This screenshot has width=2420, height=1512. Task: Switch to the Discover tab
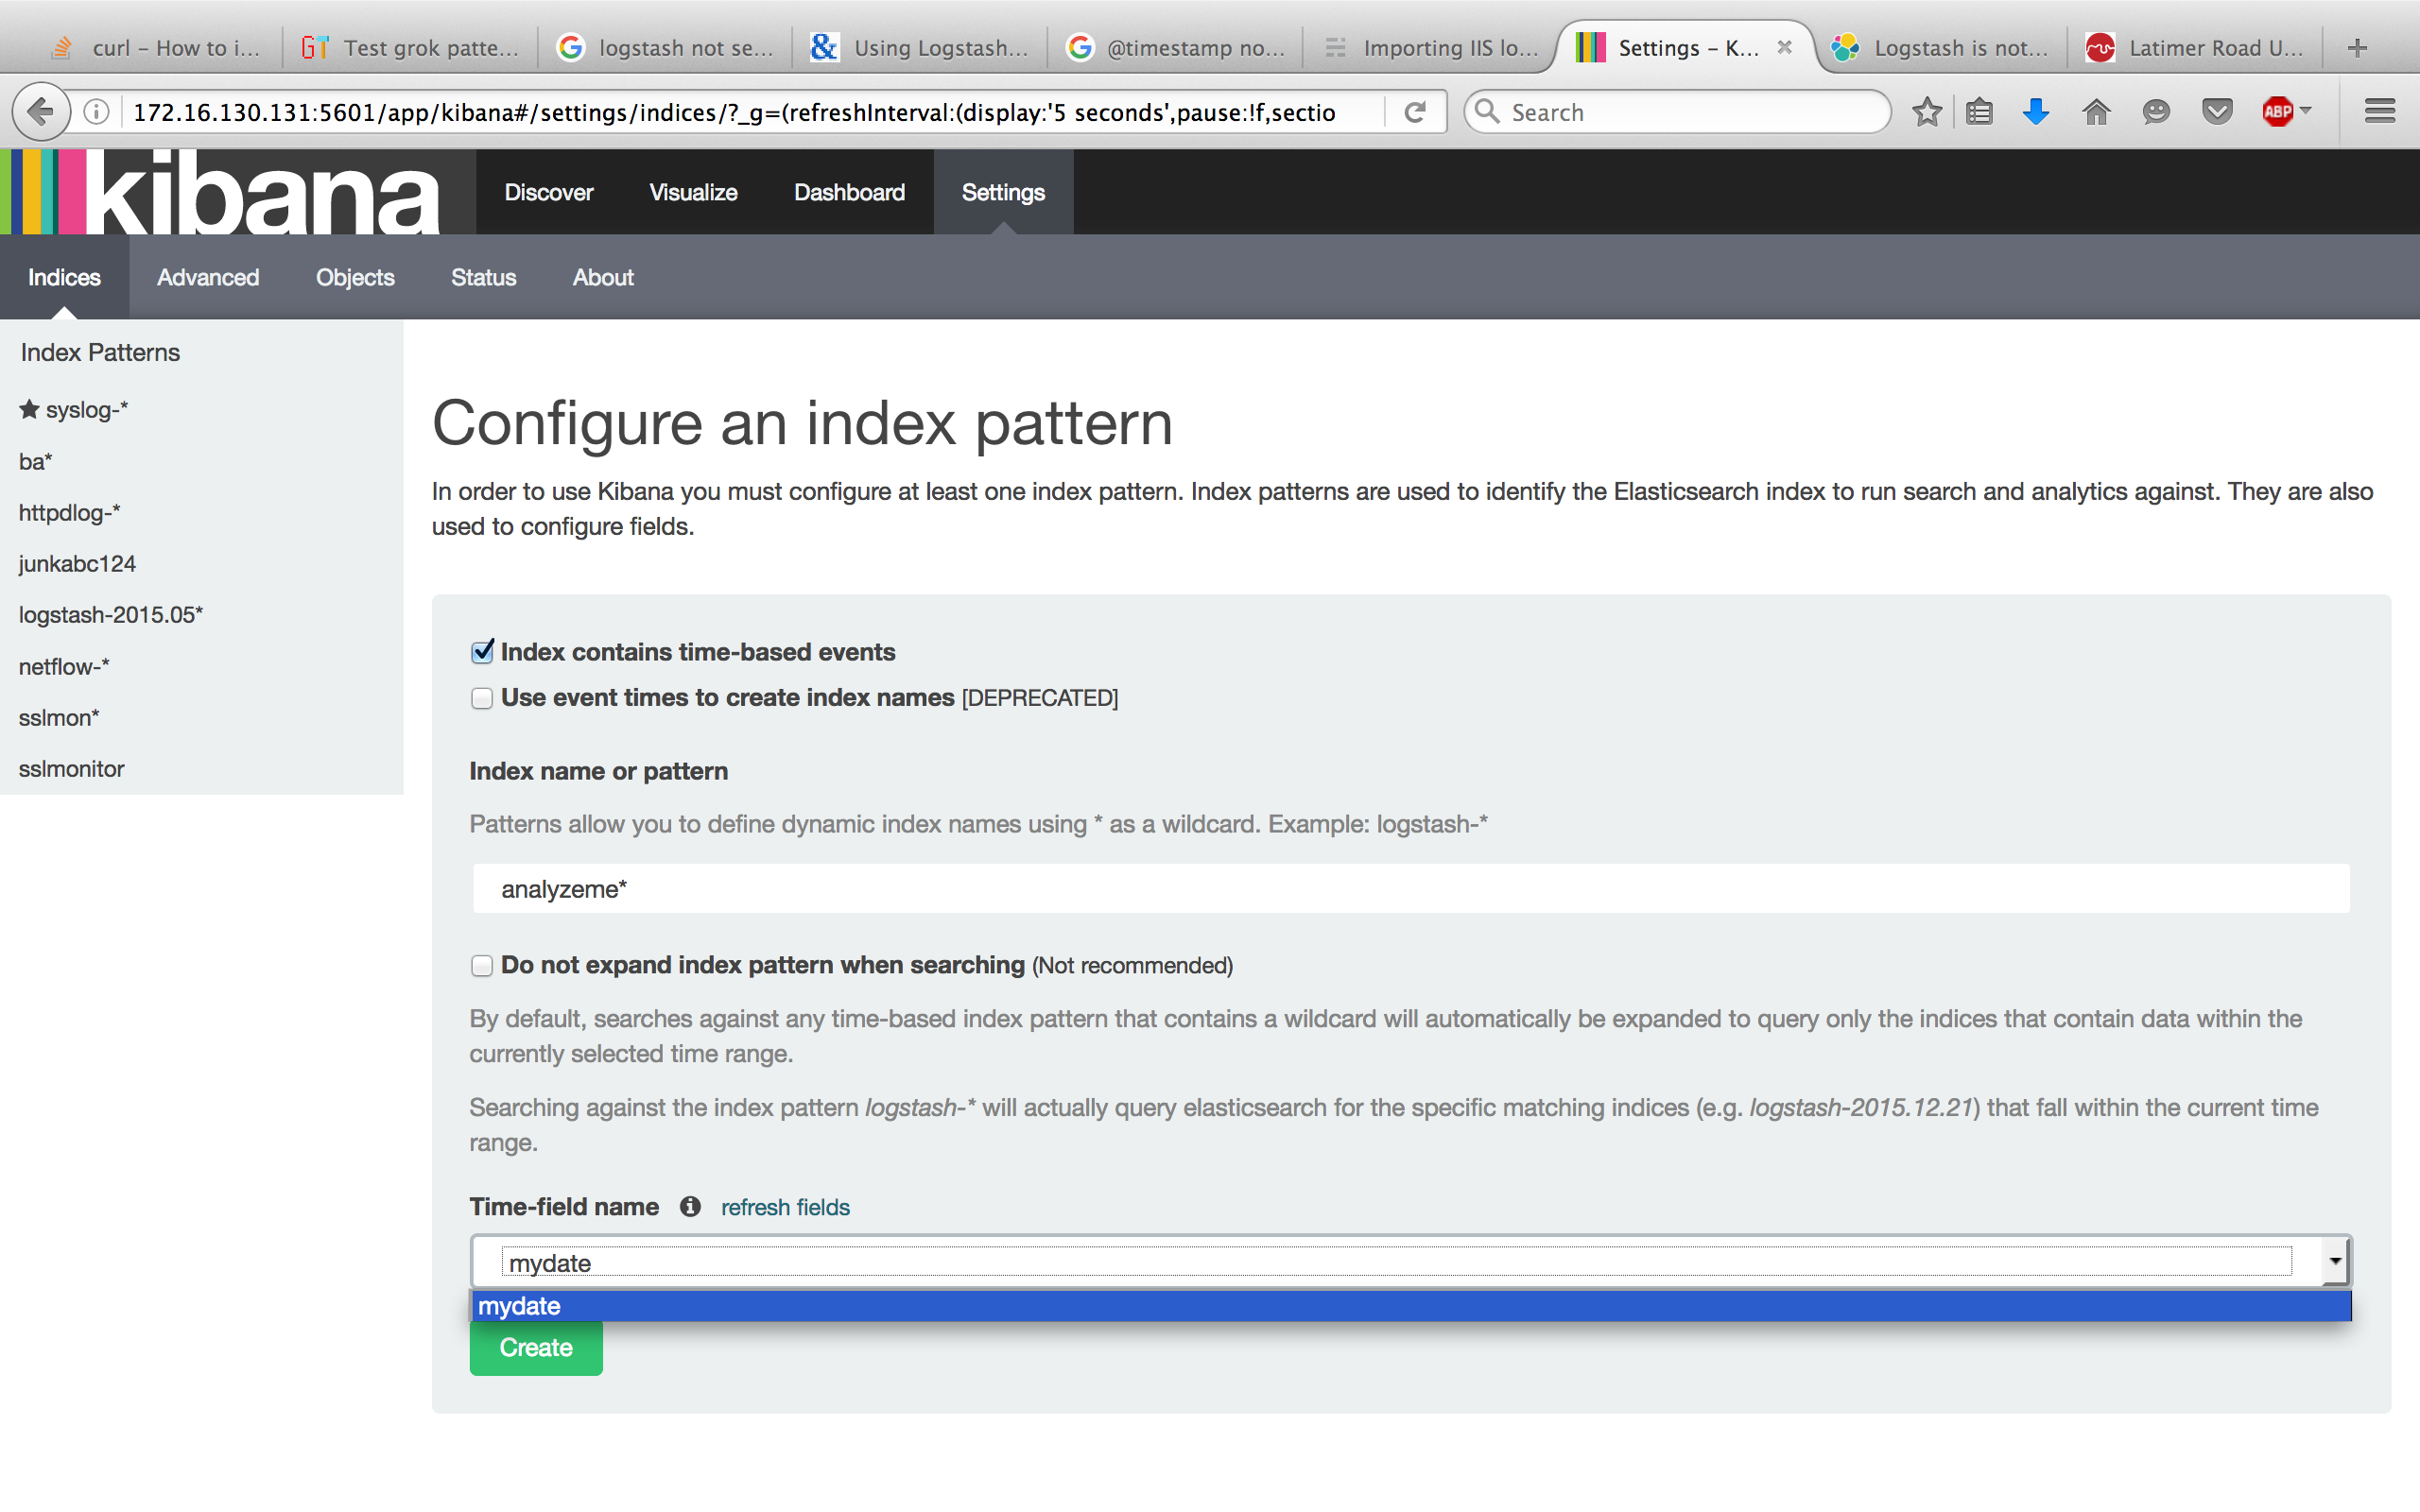tap(548, 192)
